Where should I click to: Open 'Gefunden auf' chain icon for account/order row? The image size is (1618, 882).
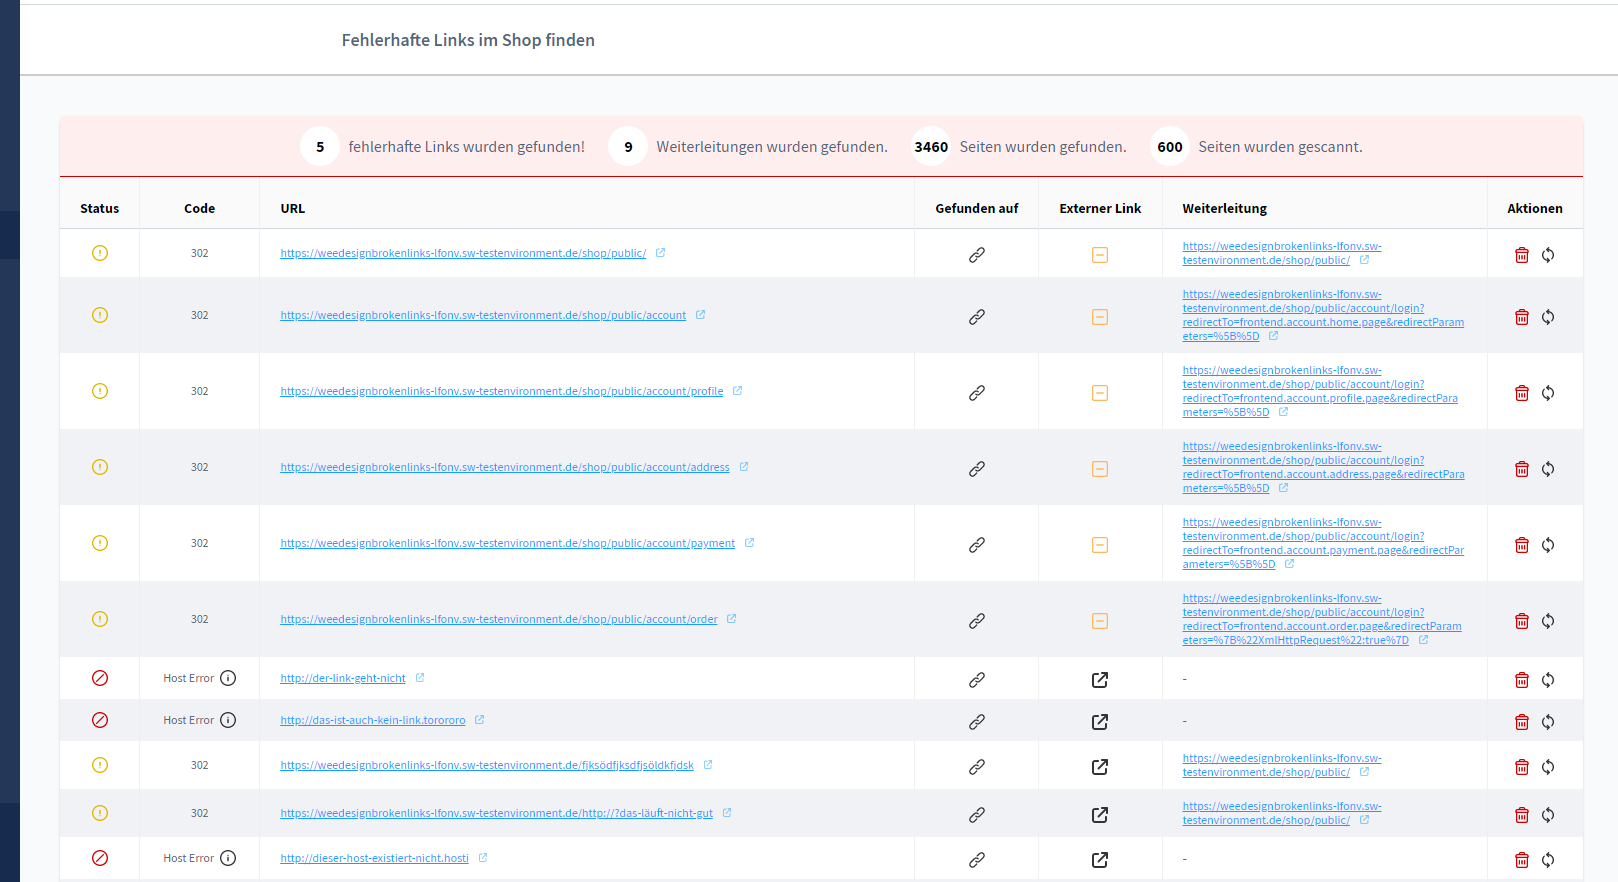tap(977, 621)
